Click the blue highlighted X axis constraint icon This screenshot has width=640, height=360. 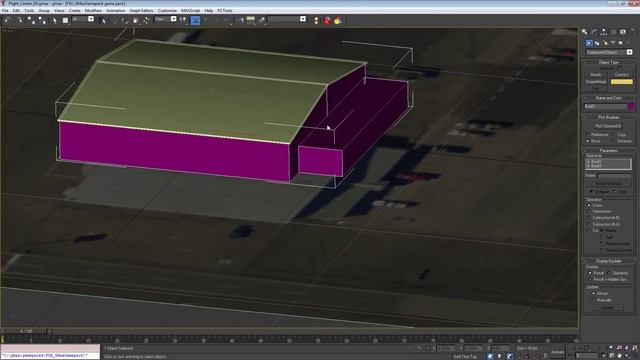pyautogui.click(x=195, y=20)
